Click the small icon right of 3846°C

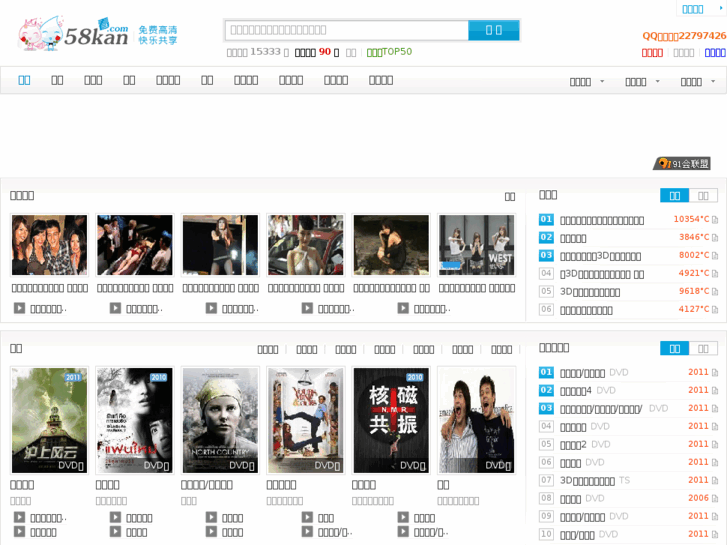coord(714,237)
